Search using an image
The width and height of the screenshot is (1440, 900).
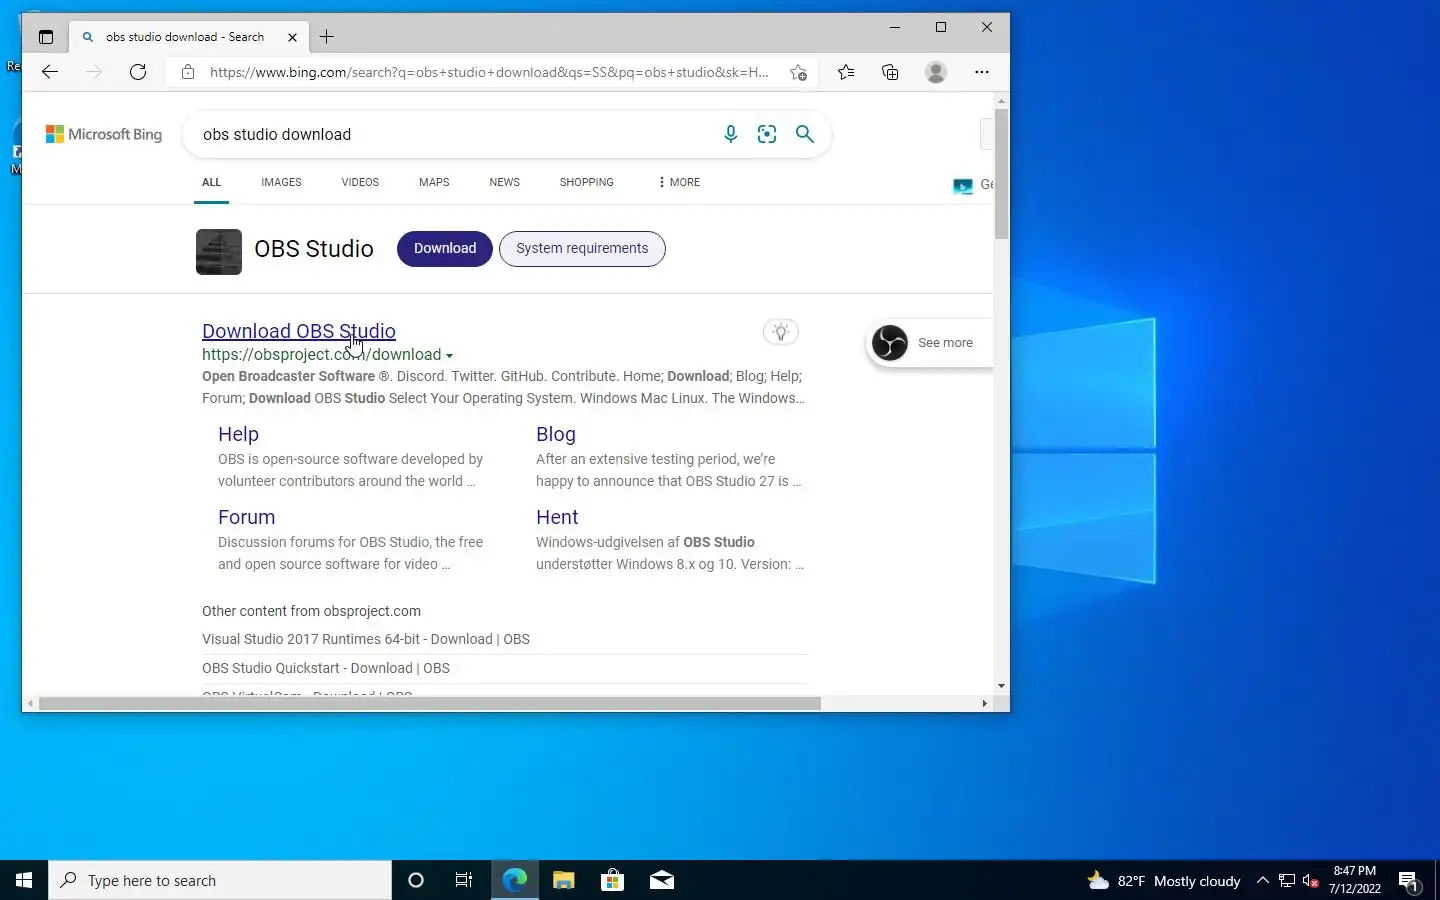point(767,134)
